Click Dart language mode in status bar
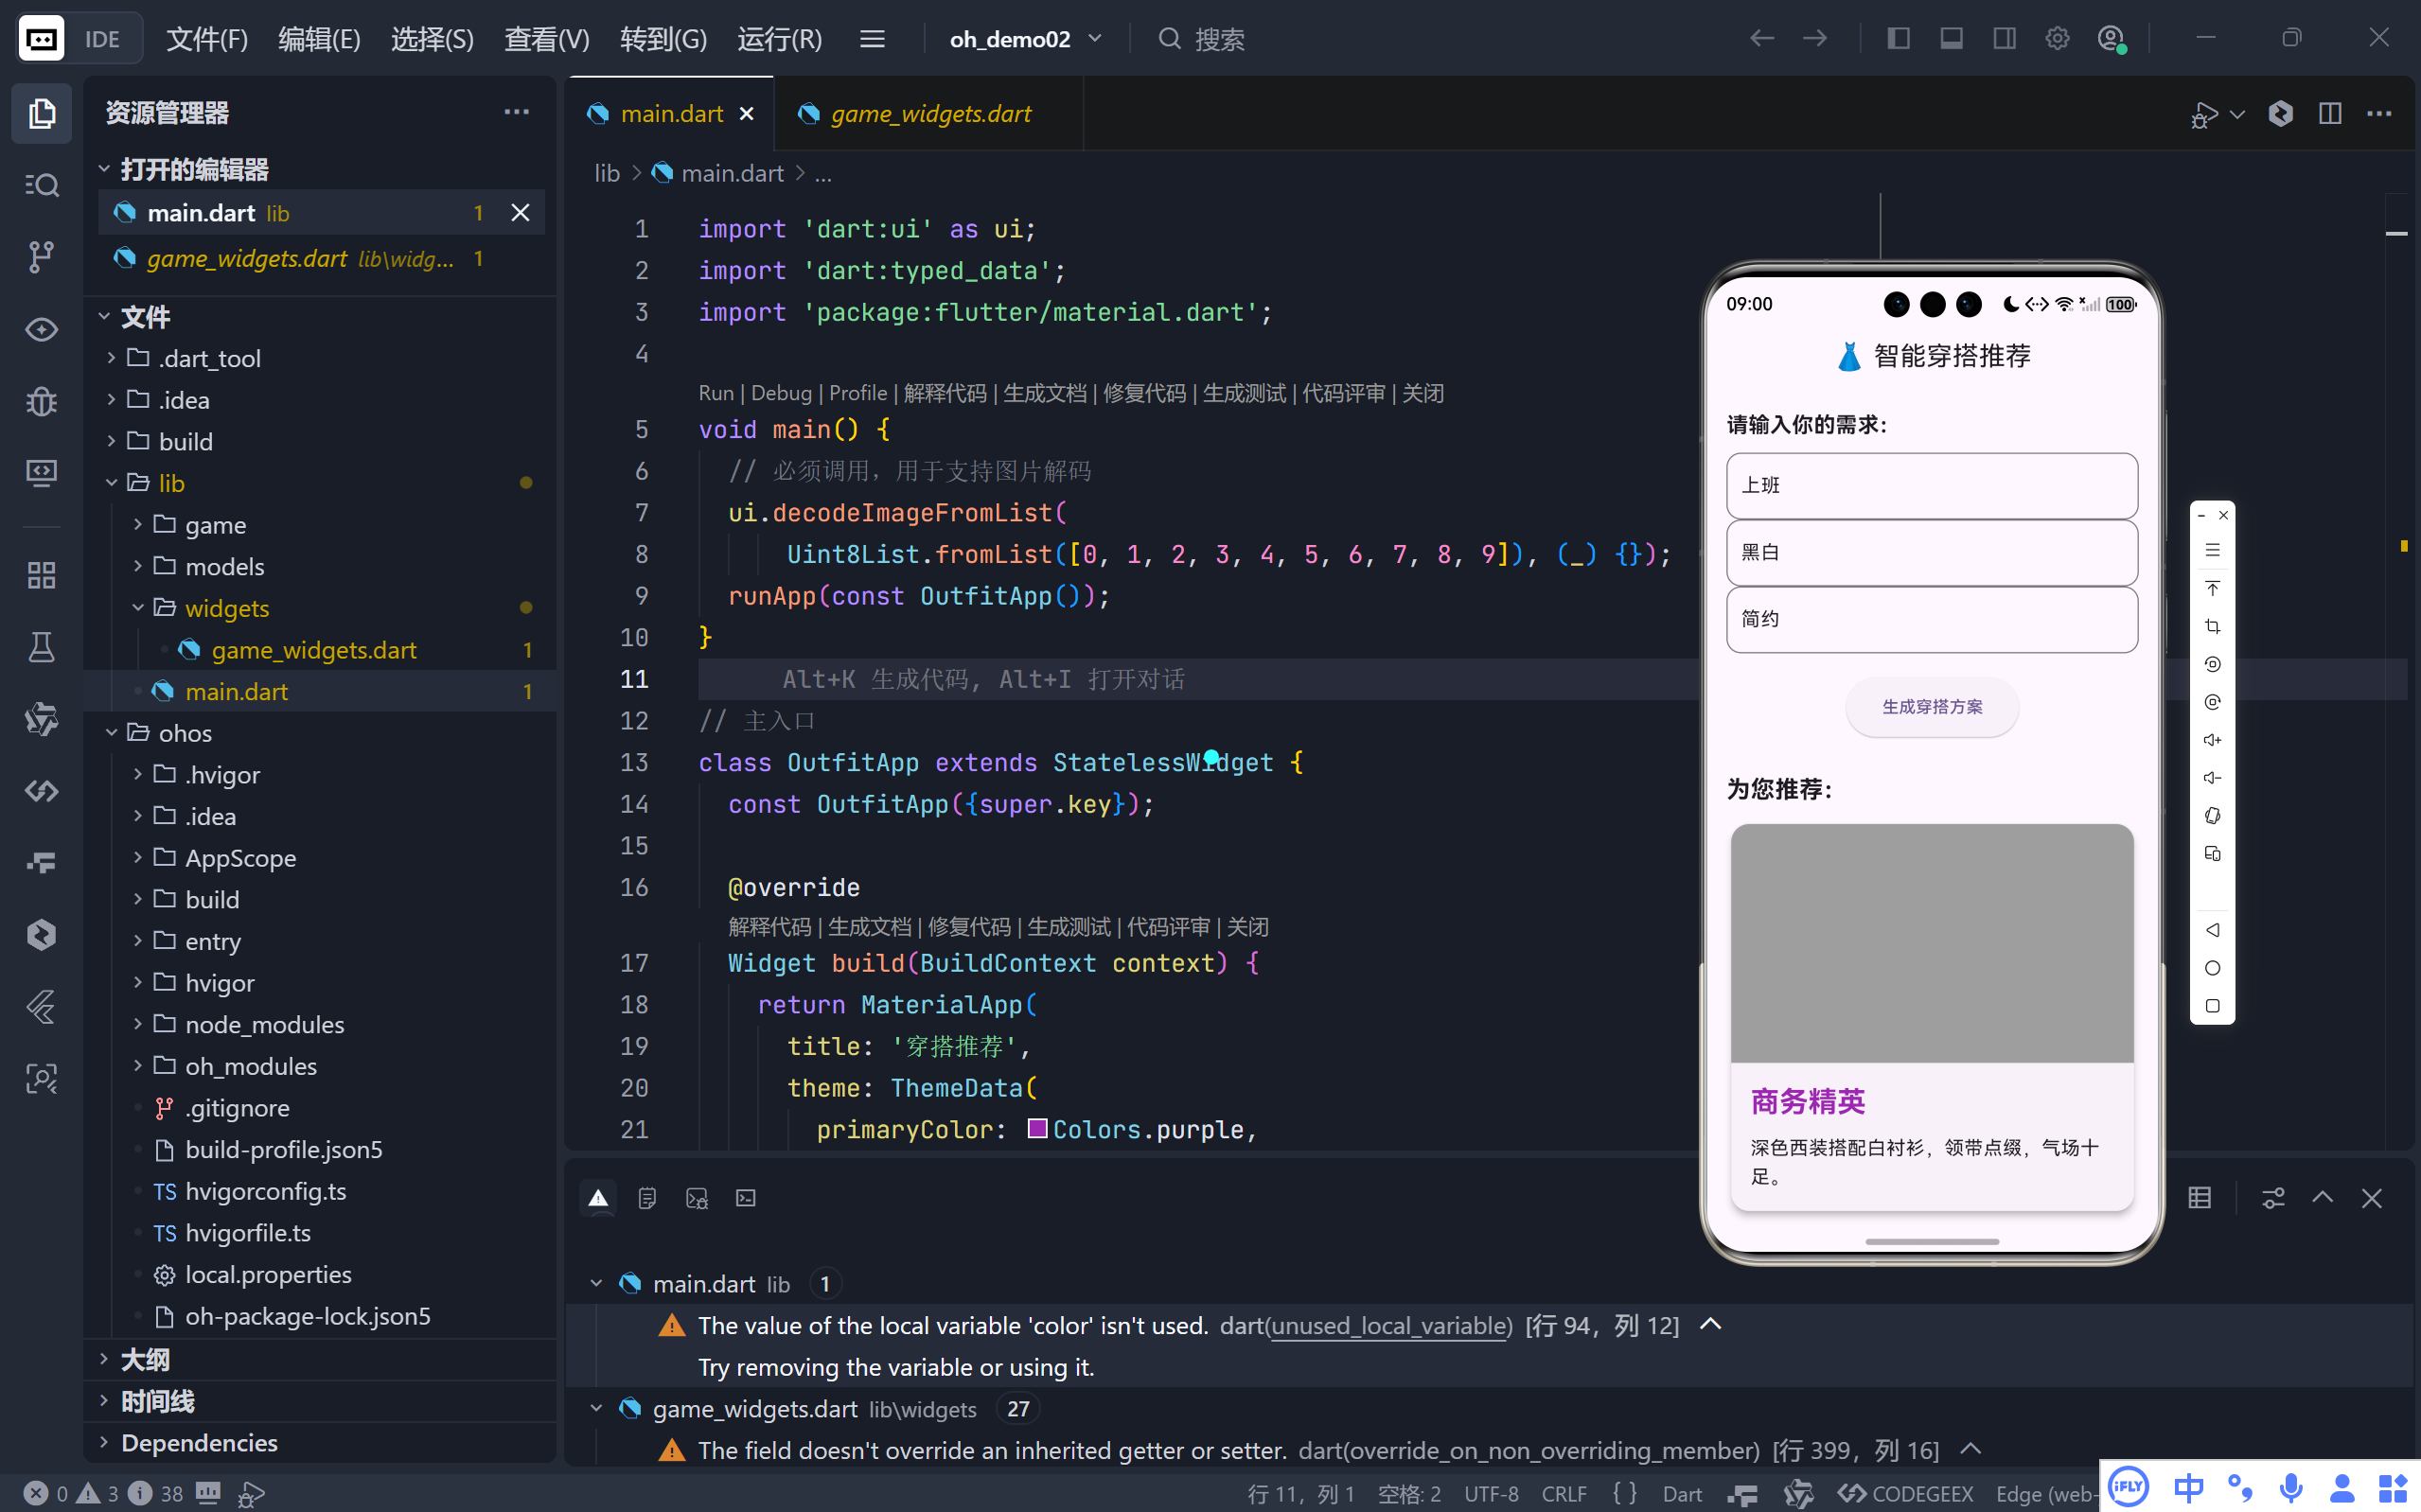Image resolution: width=2421 pixels, height=1512 pixels. coord(1682,1493)
